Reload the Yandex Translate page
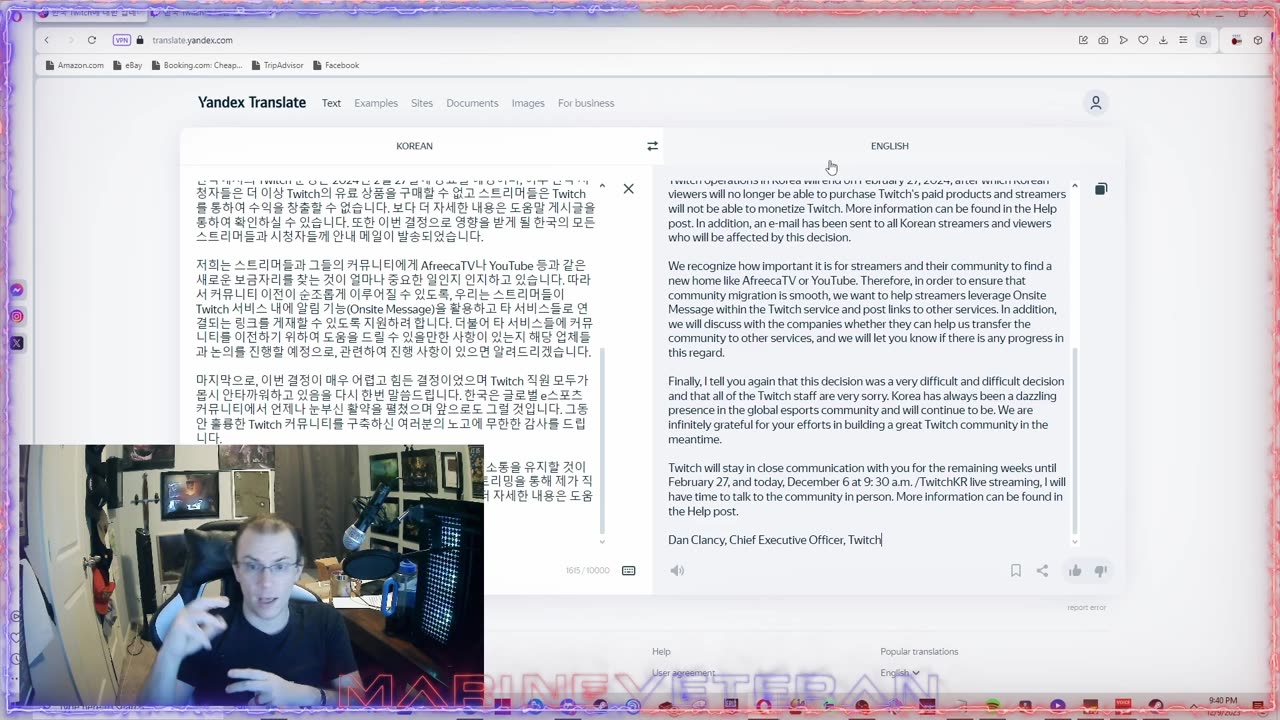This screenshot has height=720, width=1280. [92, 40]
